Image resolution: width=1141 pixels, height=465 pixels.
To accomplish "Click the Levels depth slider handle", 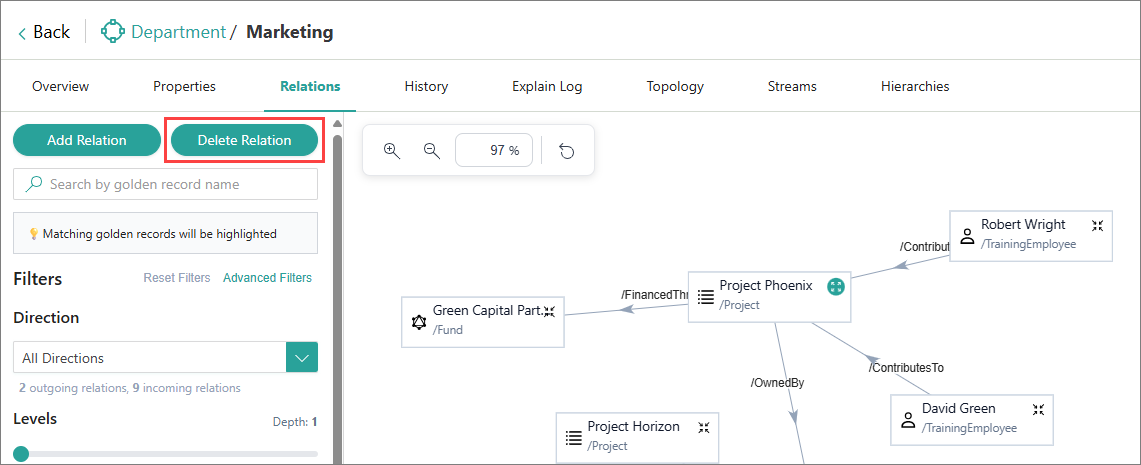I will [x=21, y=454].
